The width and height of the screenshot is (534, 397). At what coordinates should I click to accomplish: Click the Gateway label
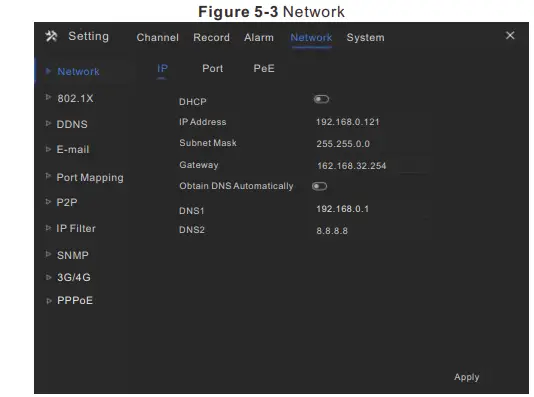pyautogui.click(x=199, y=165)
